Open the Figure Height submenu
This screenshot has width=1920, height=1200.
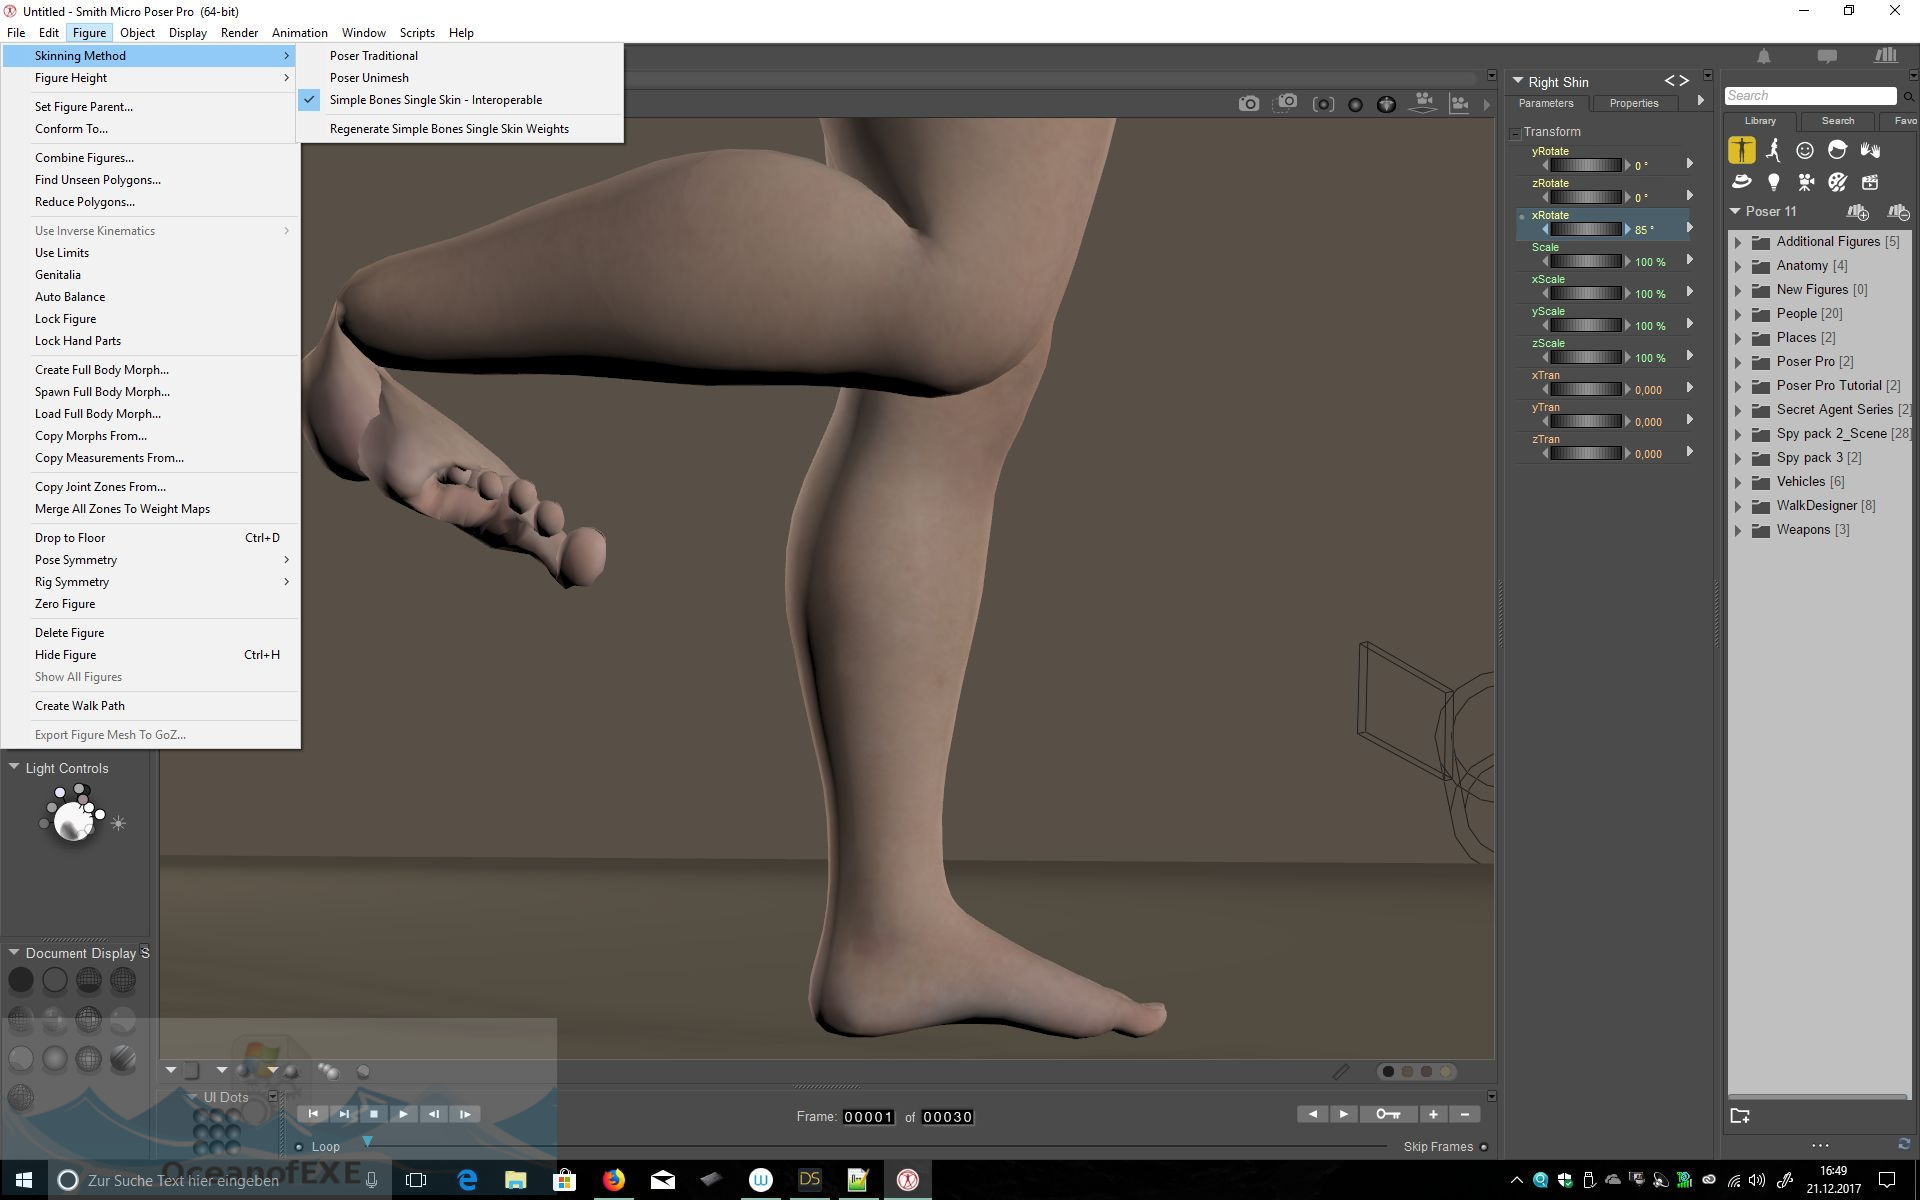pos(150,78)
